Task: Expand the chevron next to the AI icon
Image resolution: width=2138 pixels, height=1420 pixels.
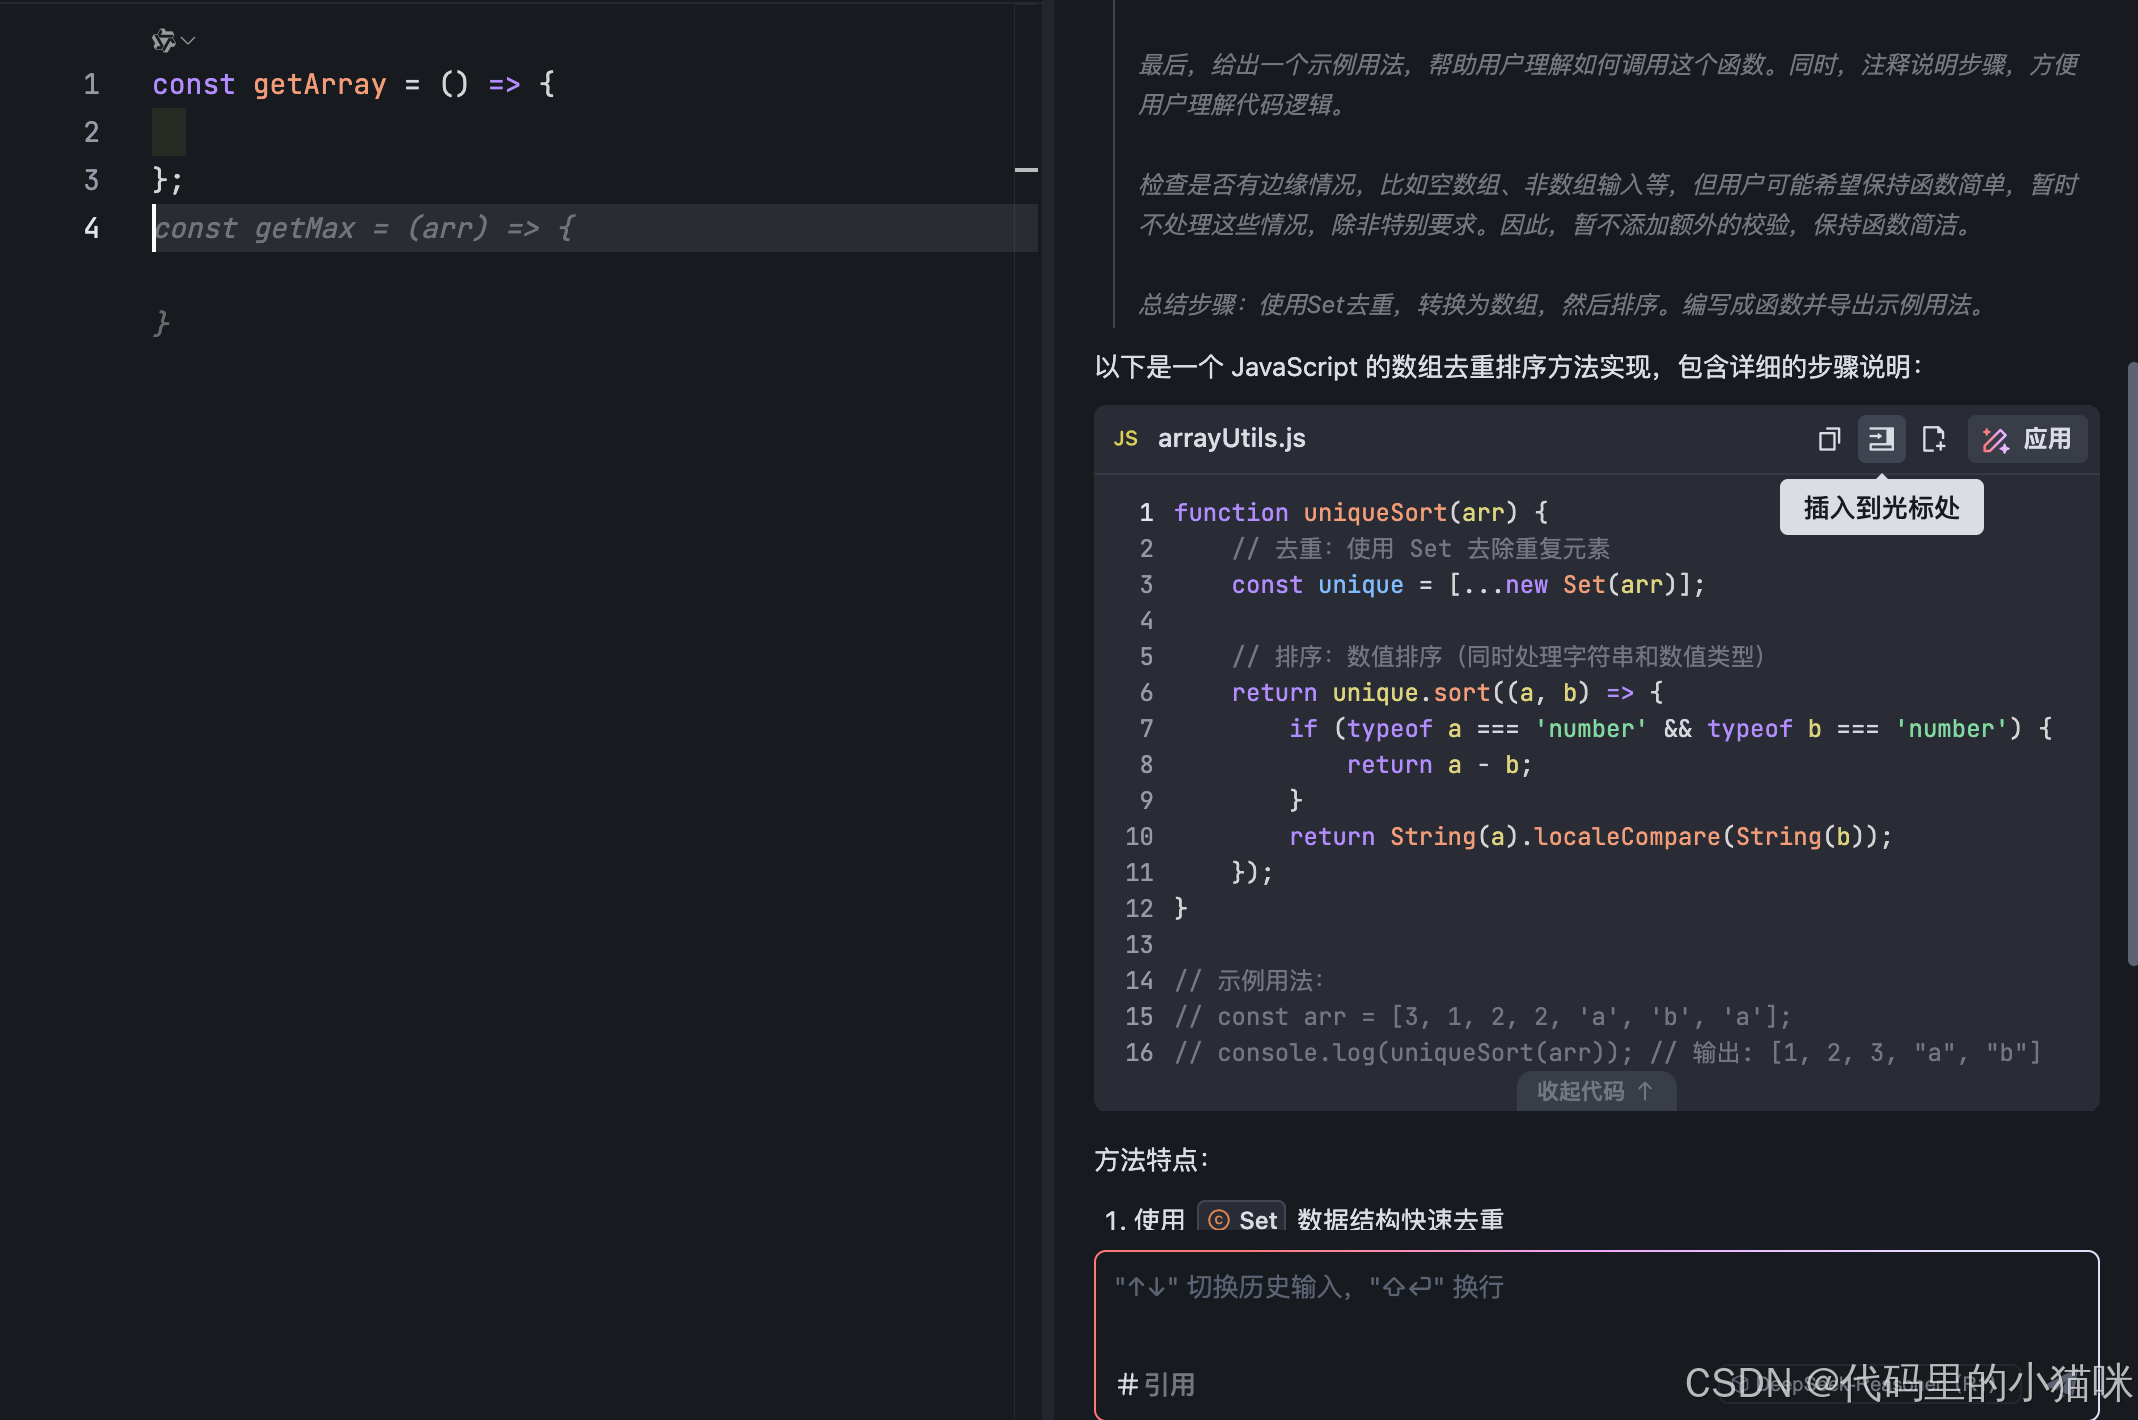Action: [x=189, y=41]
